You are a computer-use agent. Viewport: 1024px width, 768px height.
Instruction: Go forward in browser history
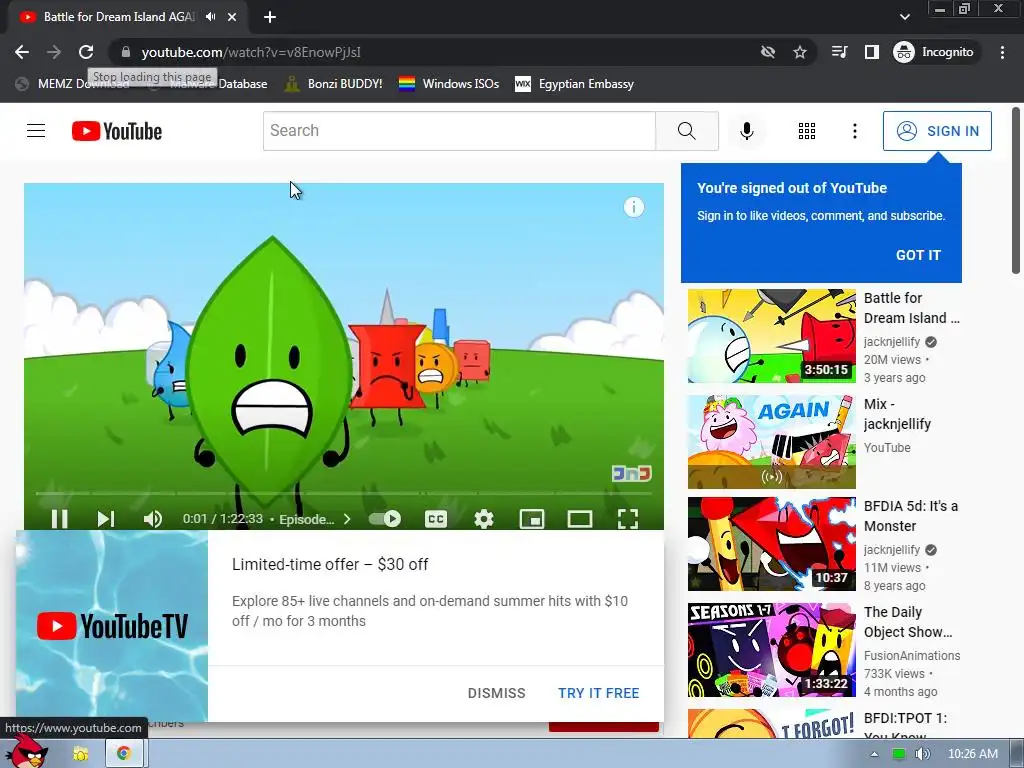point(54,52)
